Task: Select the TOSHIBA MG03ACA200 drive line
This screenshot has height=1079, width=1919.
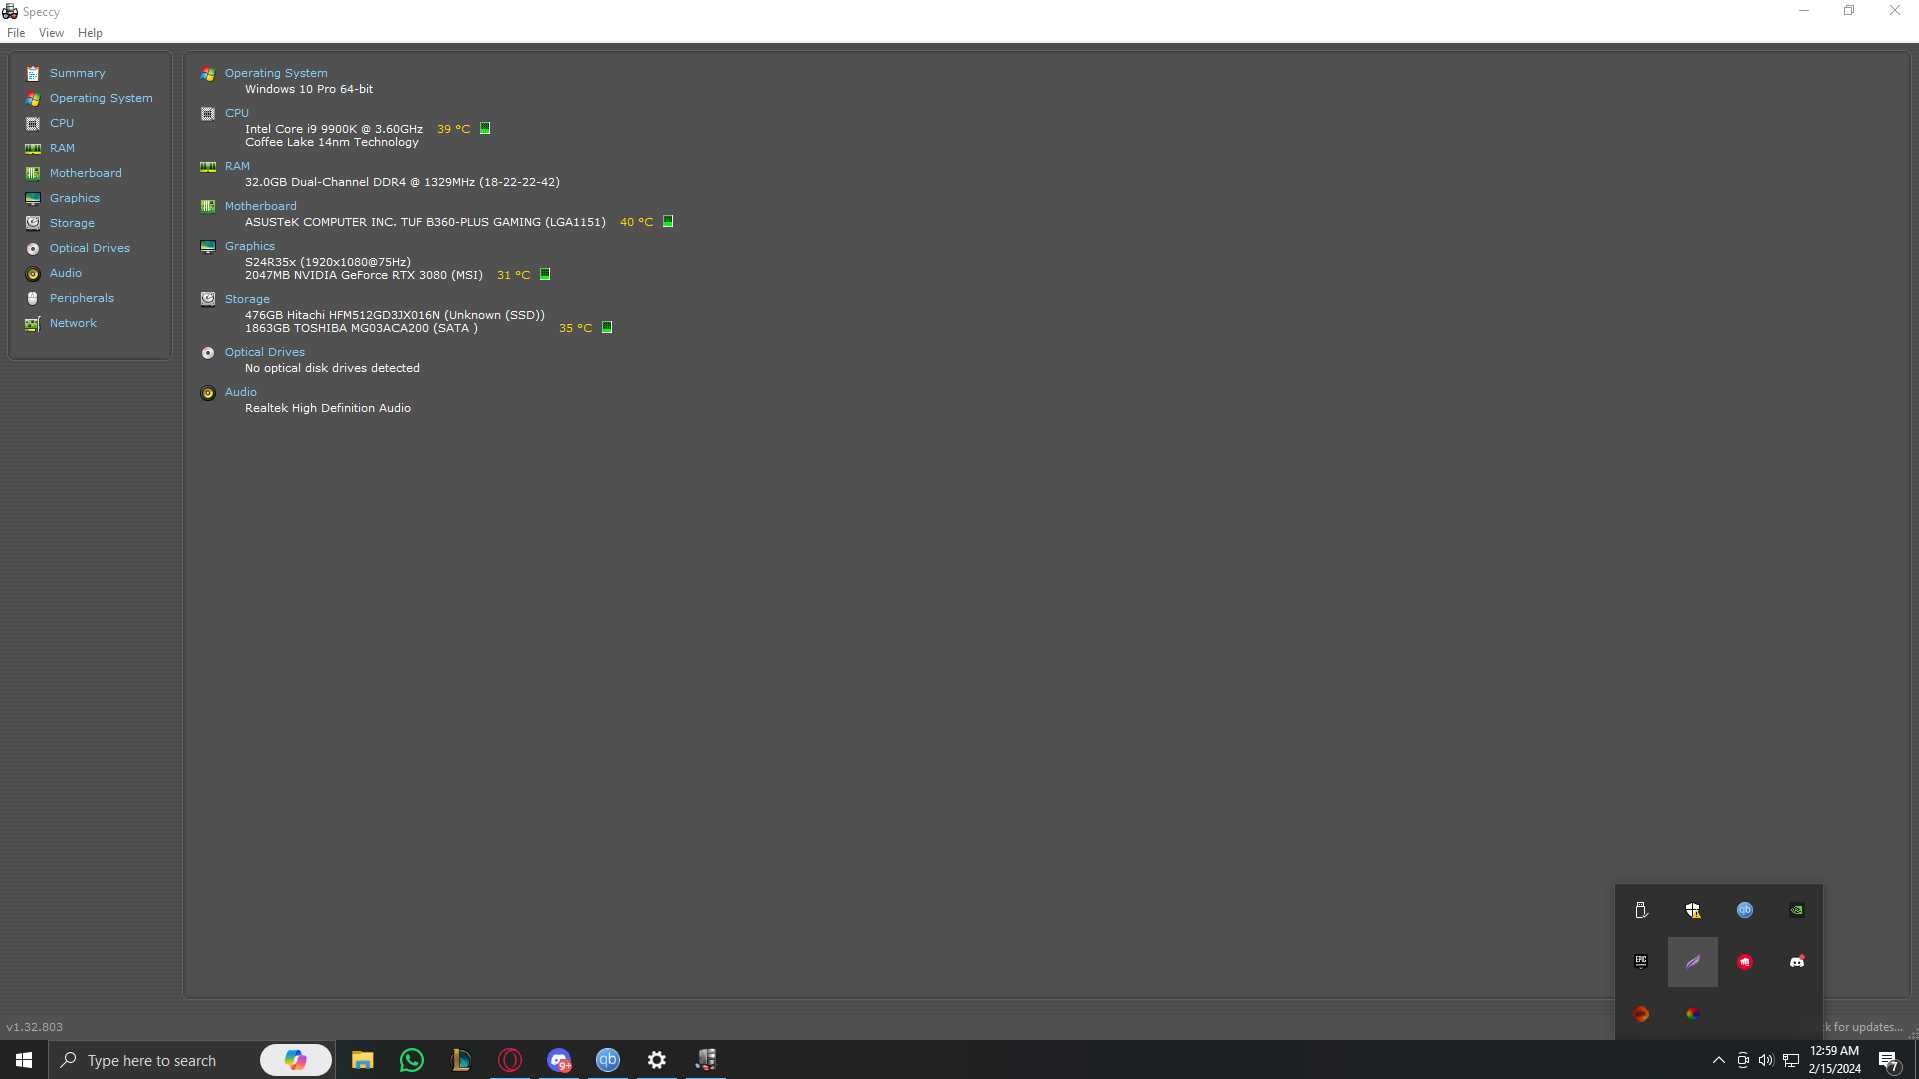Action: [x=361, y=328]
